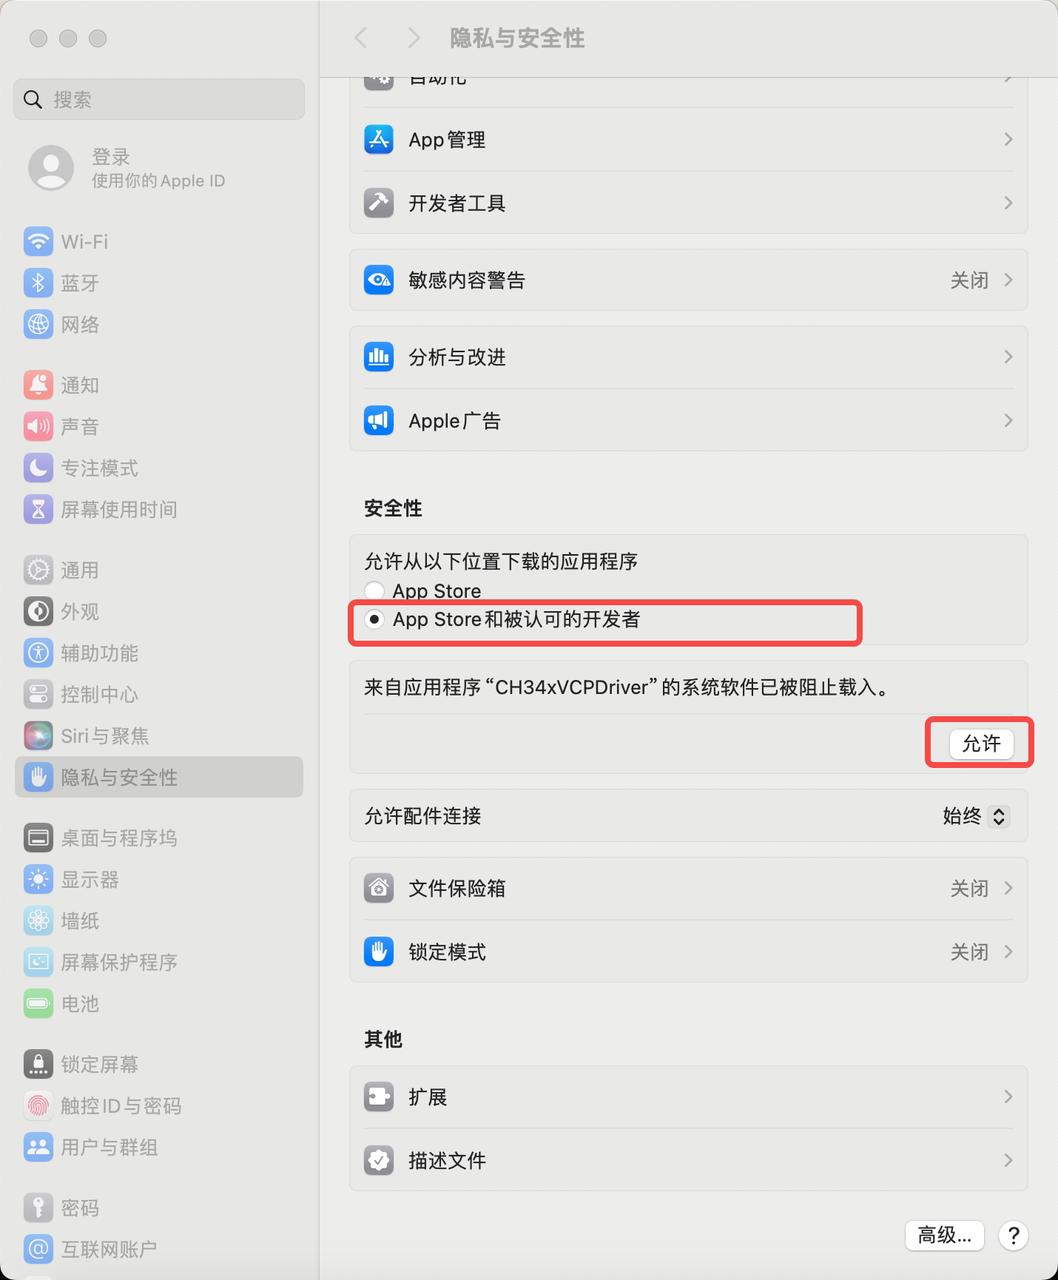Open 专注模式 moon icon in sidebar
1058x1280 pixels.
tap(38, 467)
